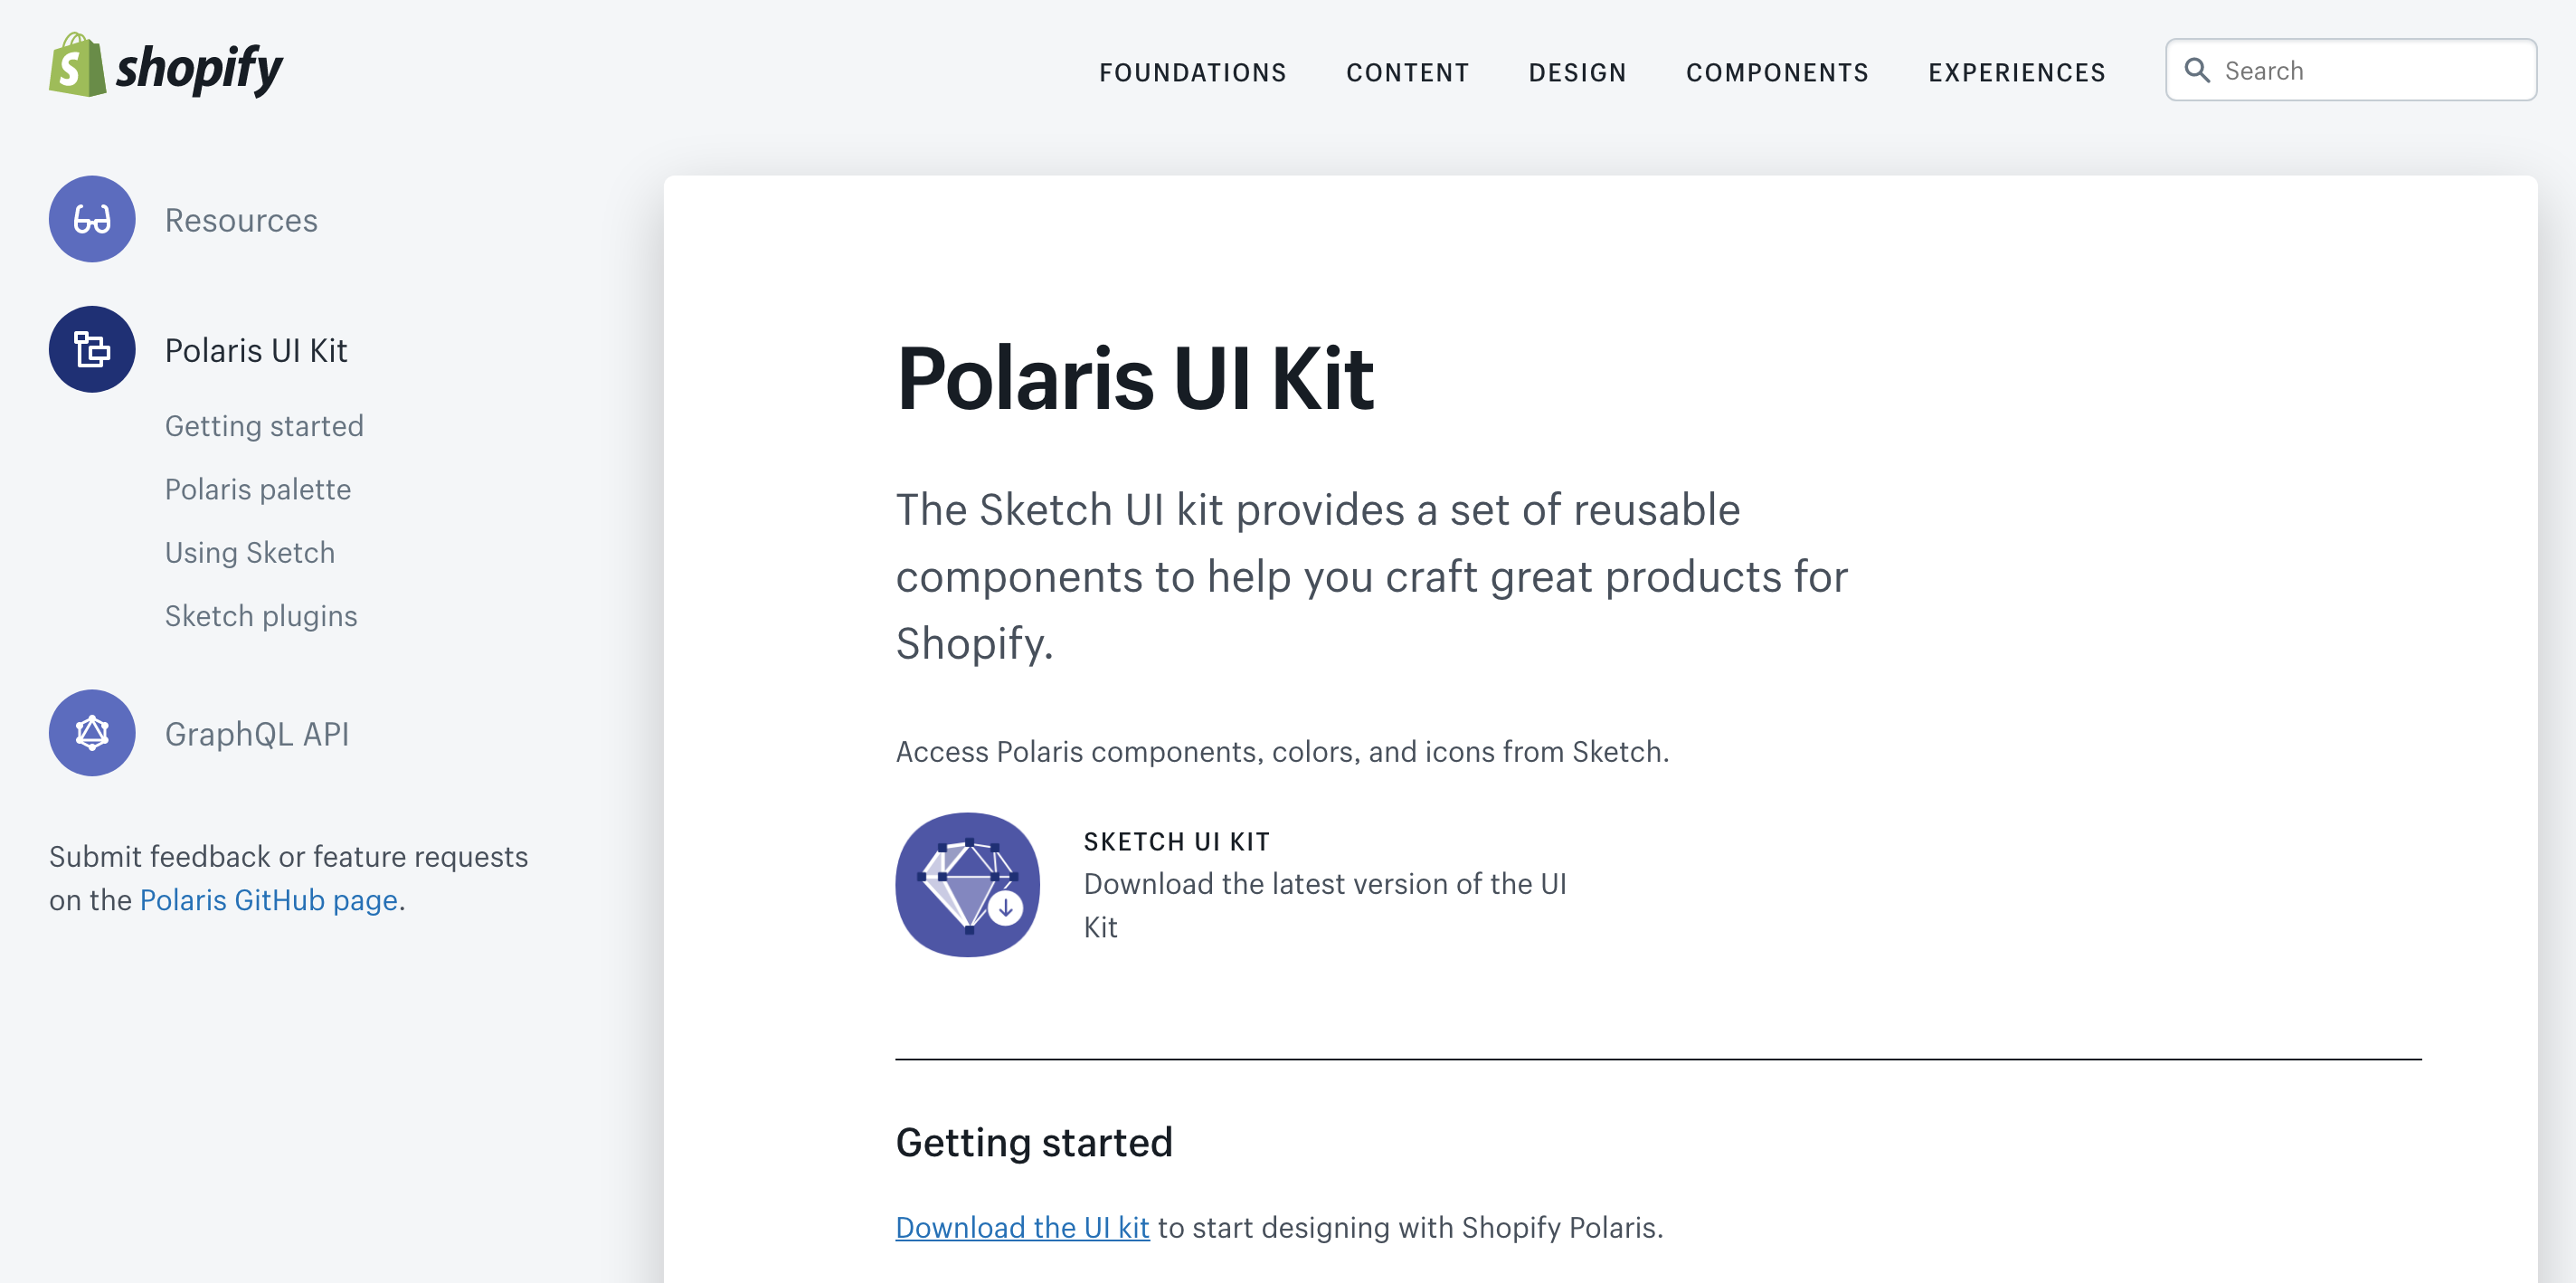The height and width of the screenshot is (1283, 2576).
Task: Go to the Design section
Action: [1577, 72]
